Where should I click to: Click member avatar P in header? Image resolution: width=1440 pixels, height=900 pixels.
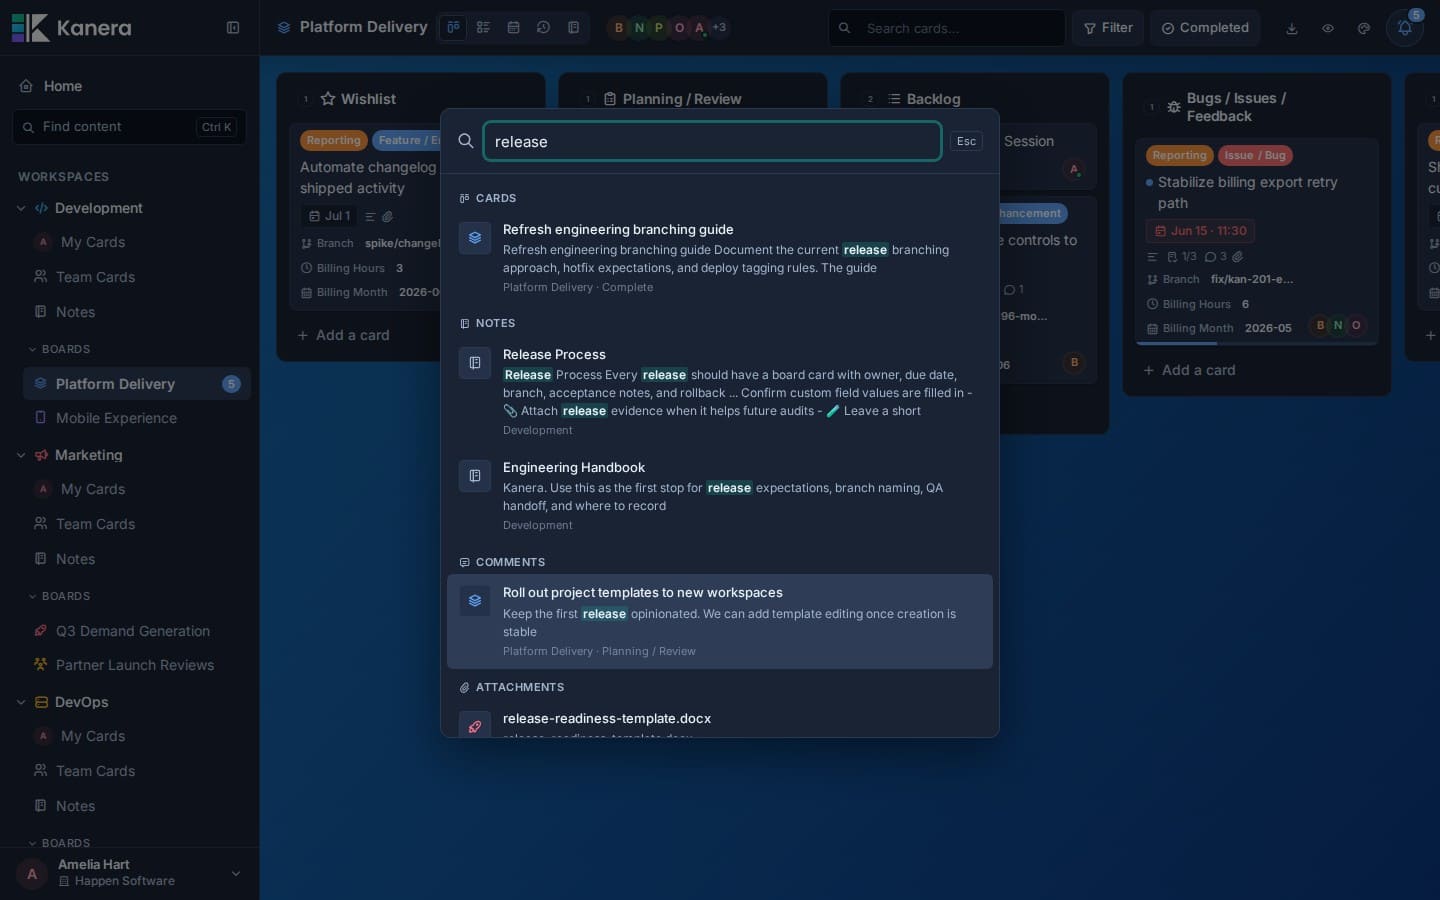[x=659, y=28]
